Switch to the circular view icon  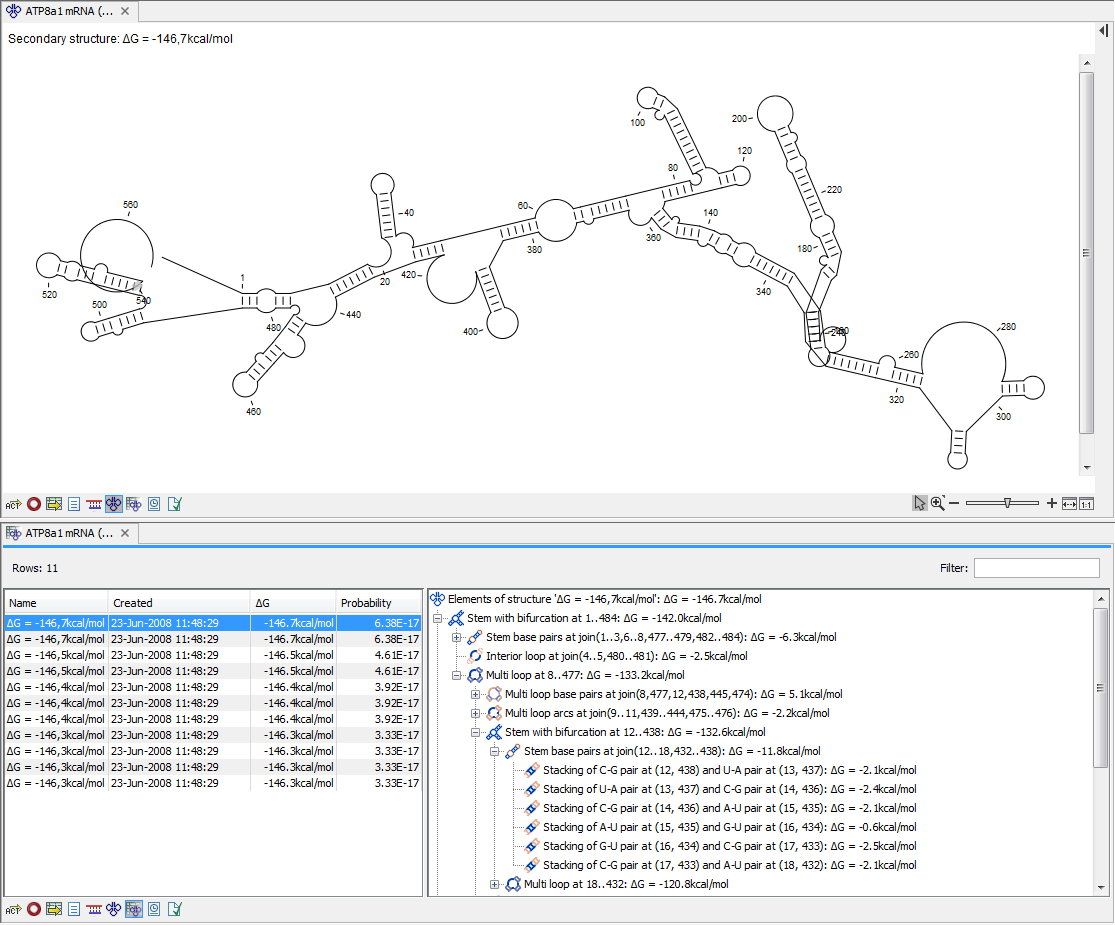tap(33, 504)
